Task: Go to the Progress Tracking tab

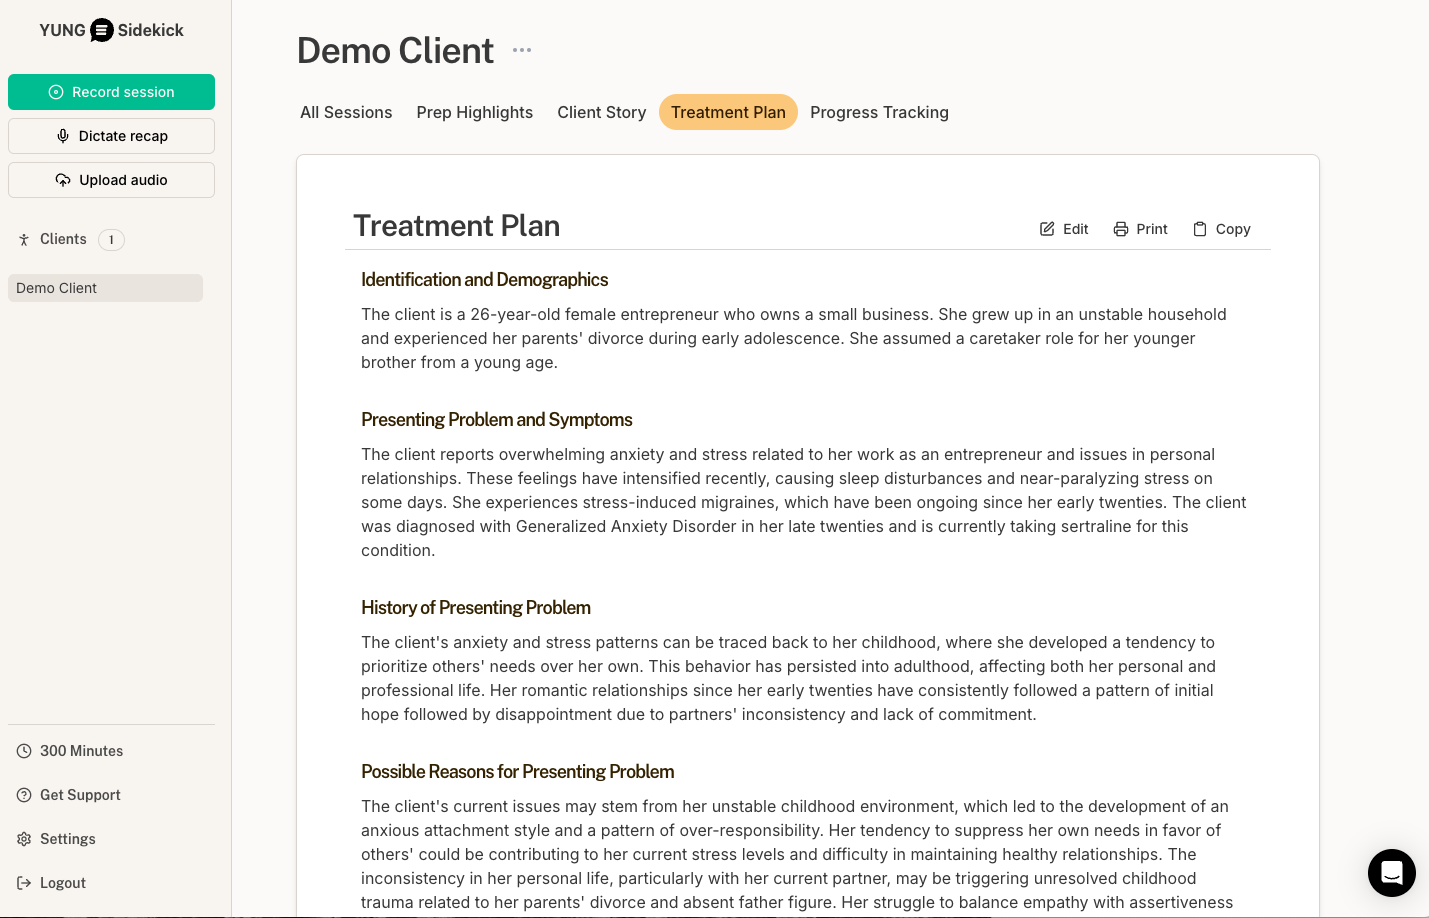Action: tap(879, 112)
